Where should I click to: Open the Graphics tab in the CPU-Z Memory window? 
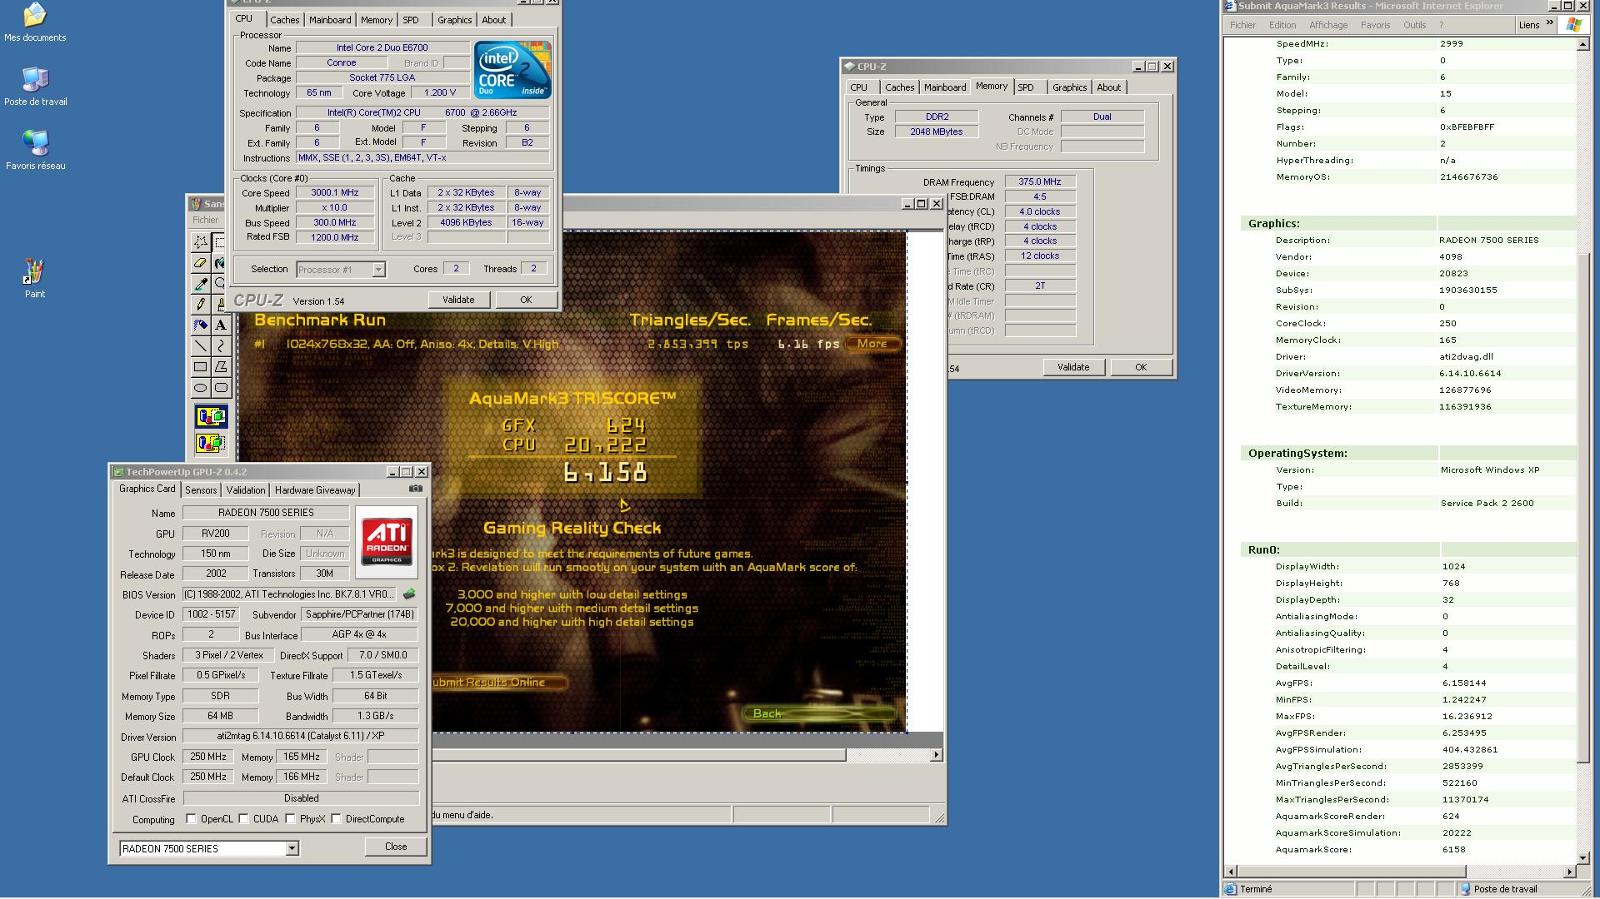1069,87
